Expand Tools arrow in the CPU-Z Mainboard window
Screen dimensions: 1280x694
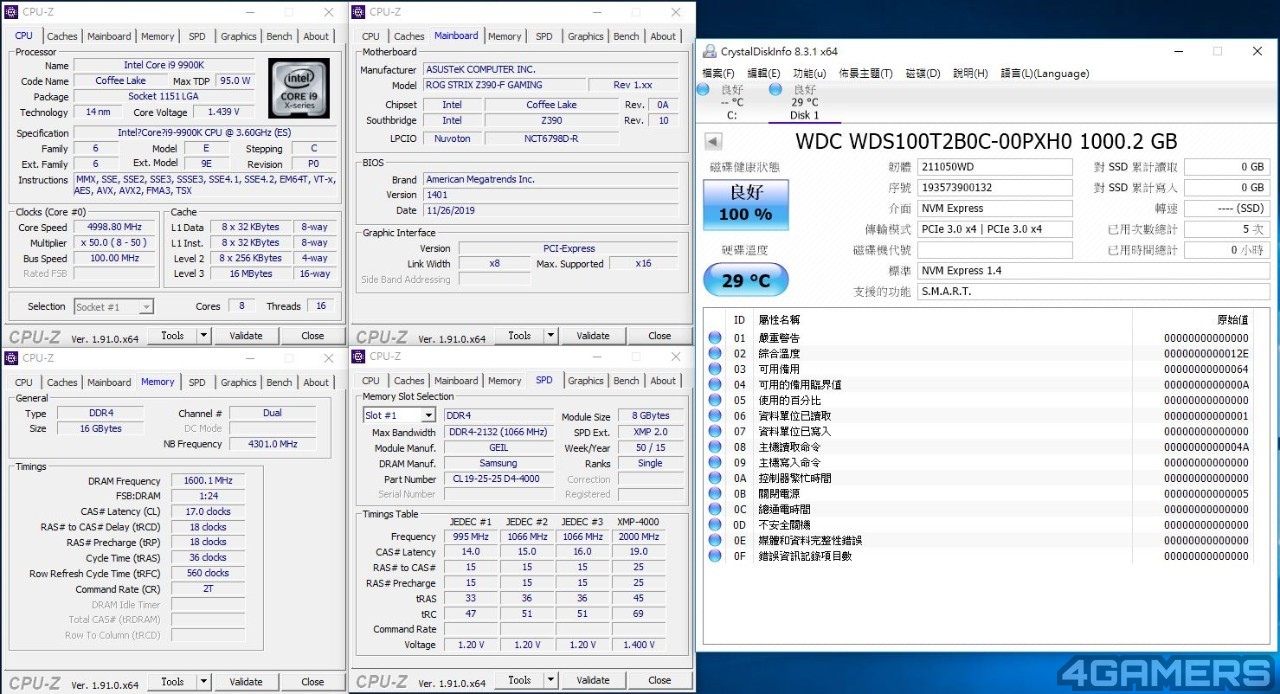[x=551, y=336]
